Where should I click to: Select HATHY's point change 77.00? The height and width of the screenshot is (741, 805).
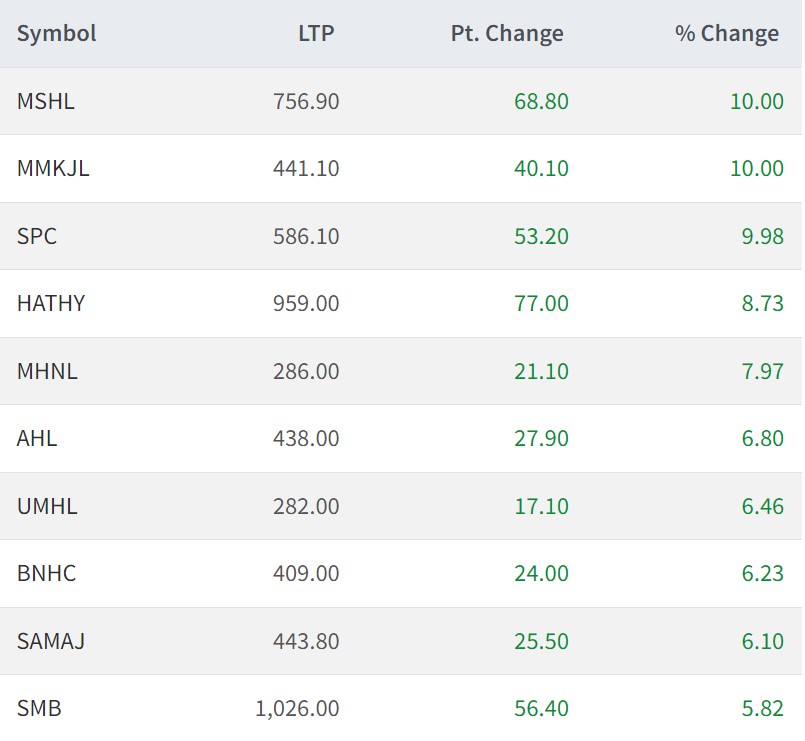[x=541, y=303]
